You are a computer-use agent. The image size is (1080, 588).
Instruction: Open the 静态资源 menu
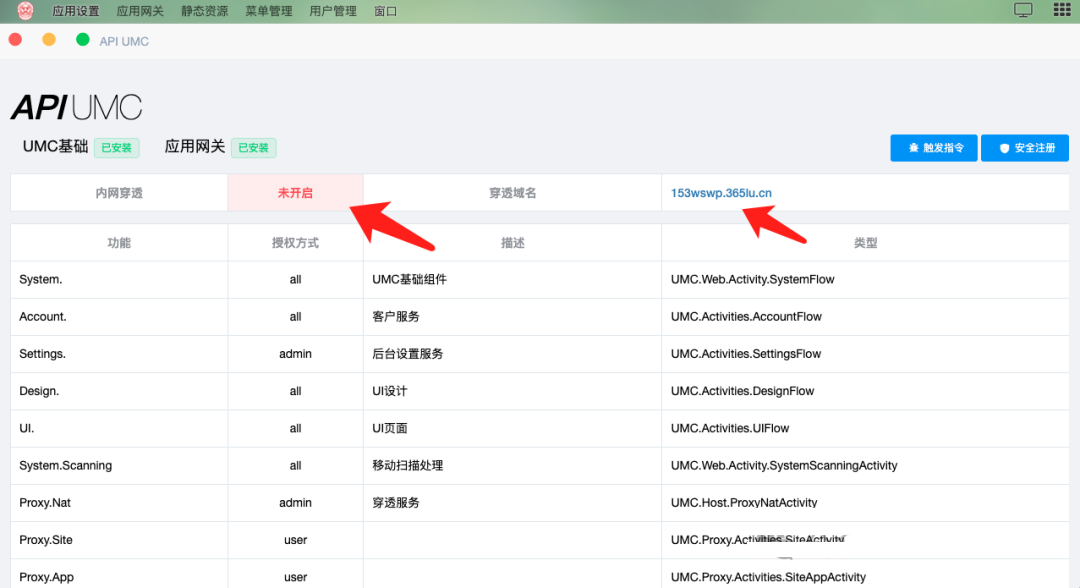(x=204, y=12)
